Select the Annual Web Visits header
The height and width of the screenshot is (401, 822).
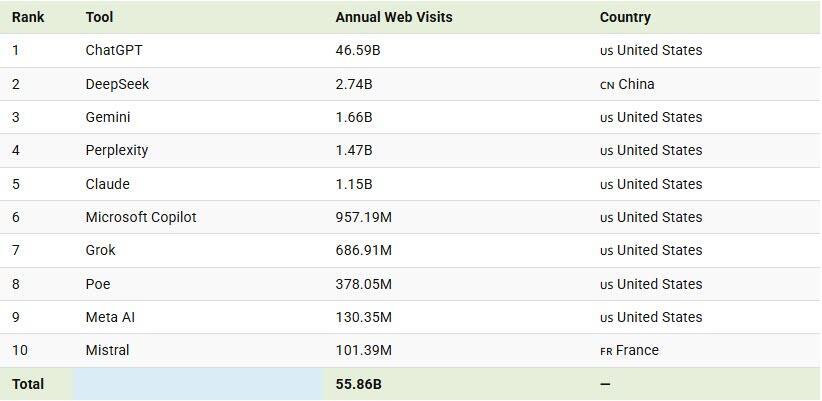pos(393,17)
